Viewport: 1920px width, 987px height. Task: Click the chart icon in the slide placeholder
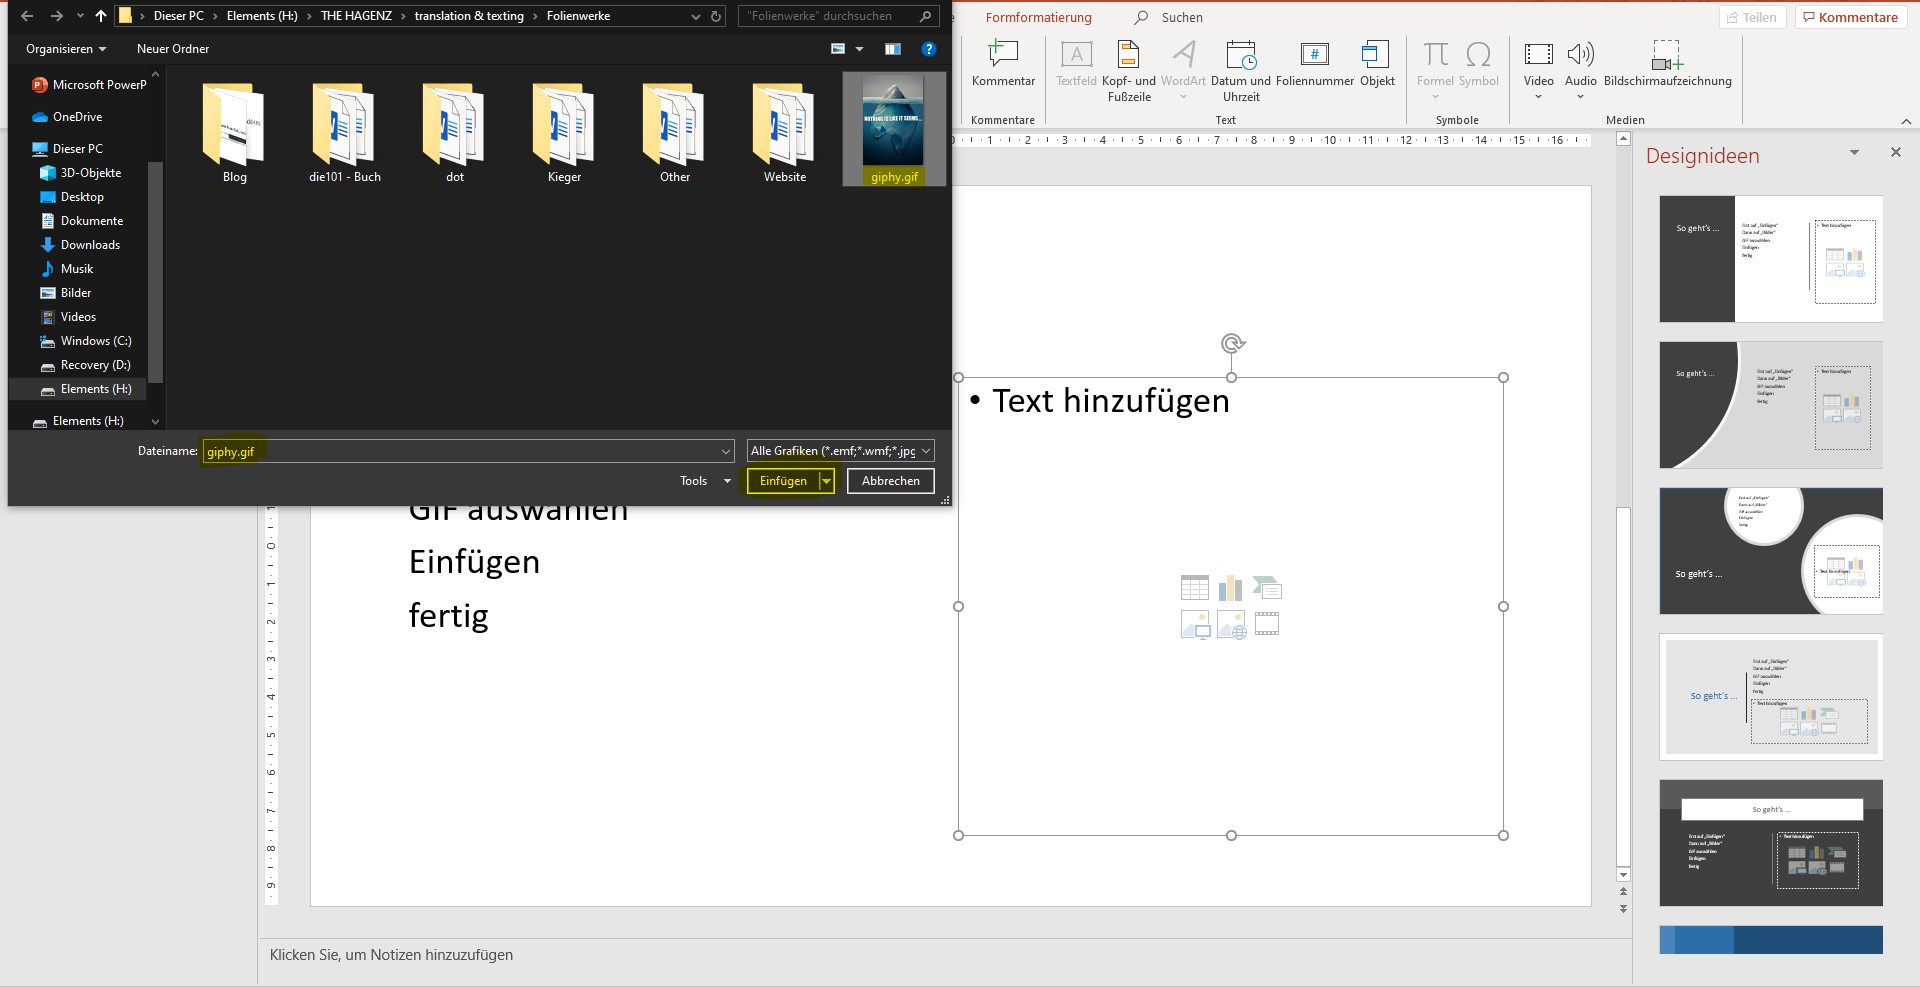(x=1231, y=588)
